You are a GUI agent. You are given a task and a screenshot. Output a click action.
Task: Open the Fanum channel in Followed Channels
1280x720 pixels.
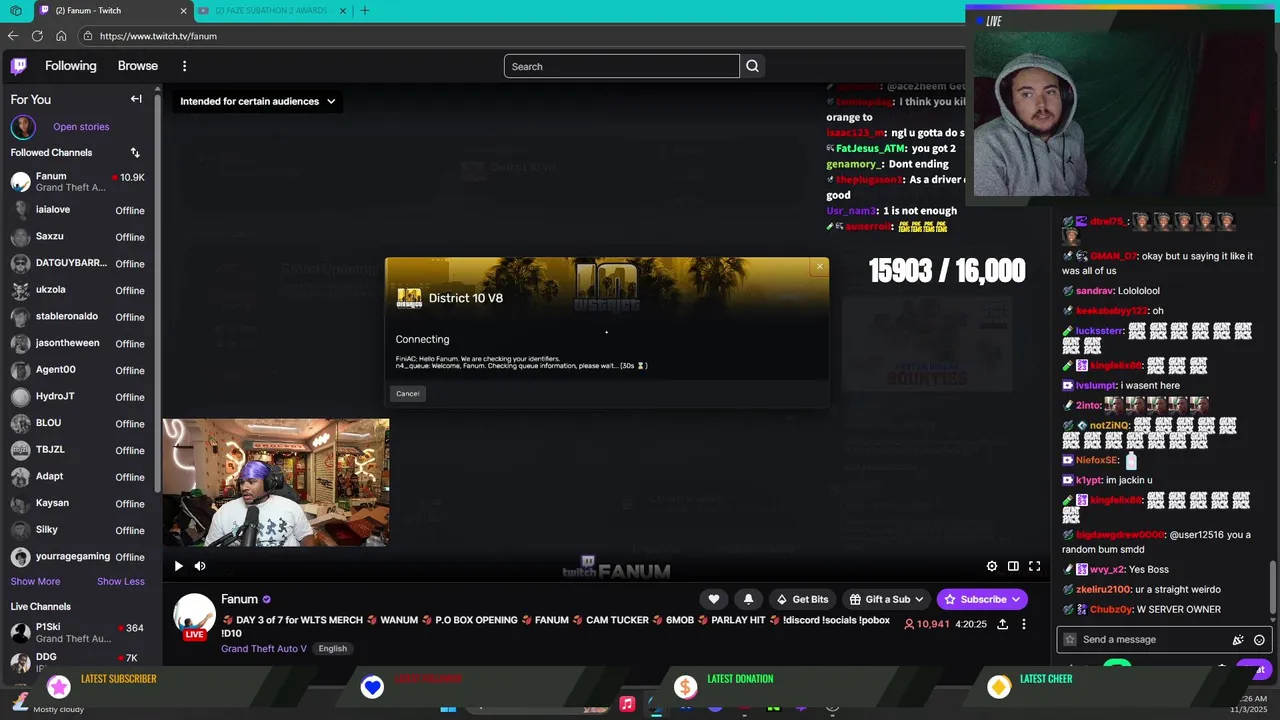click(78, 182)
